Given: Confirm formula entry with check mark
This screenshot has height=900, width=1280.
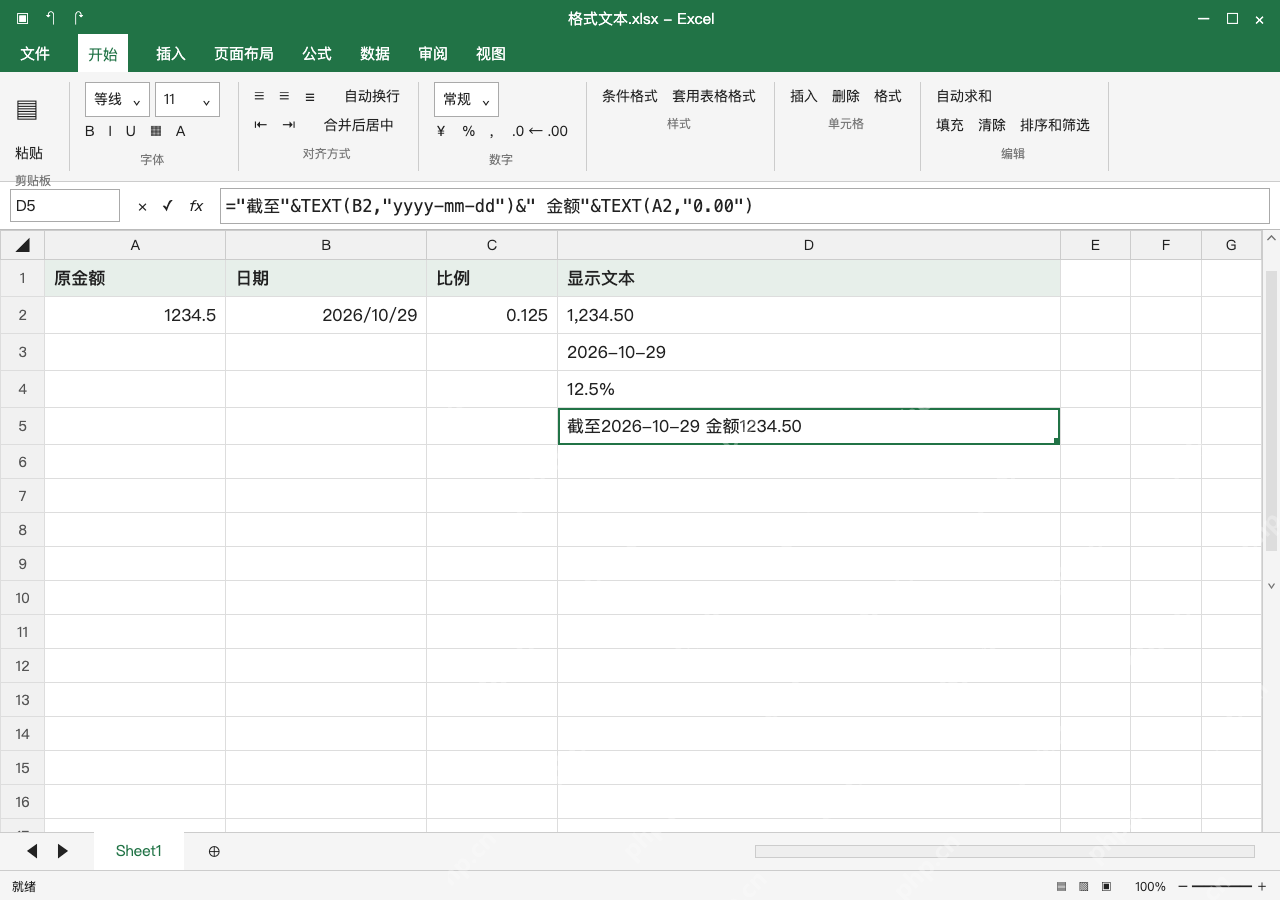Looking at the screenshot, I should click(167, 206).
